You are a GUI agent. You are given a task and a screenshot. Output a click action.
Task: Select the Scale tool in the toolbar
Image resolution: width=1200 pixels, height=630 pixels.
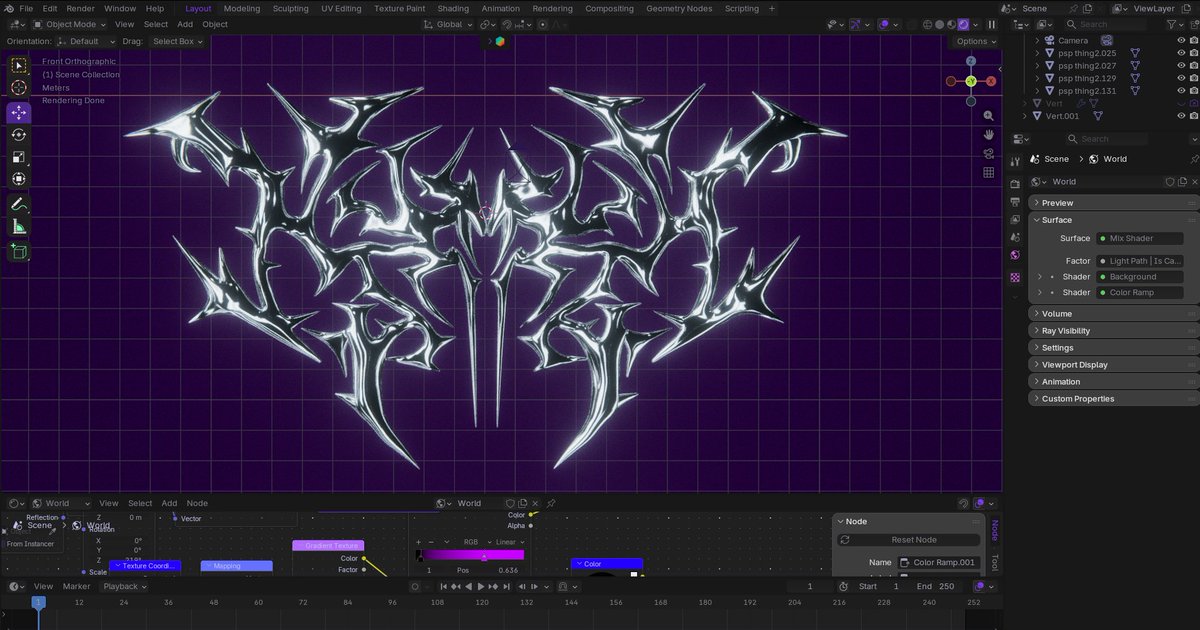click(x=19, y=157)
